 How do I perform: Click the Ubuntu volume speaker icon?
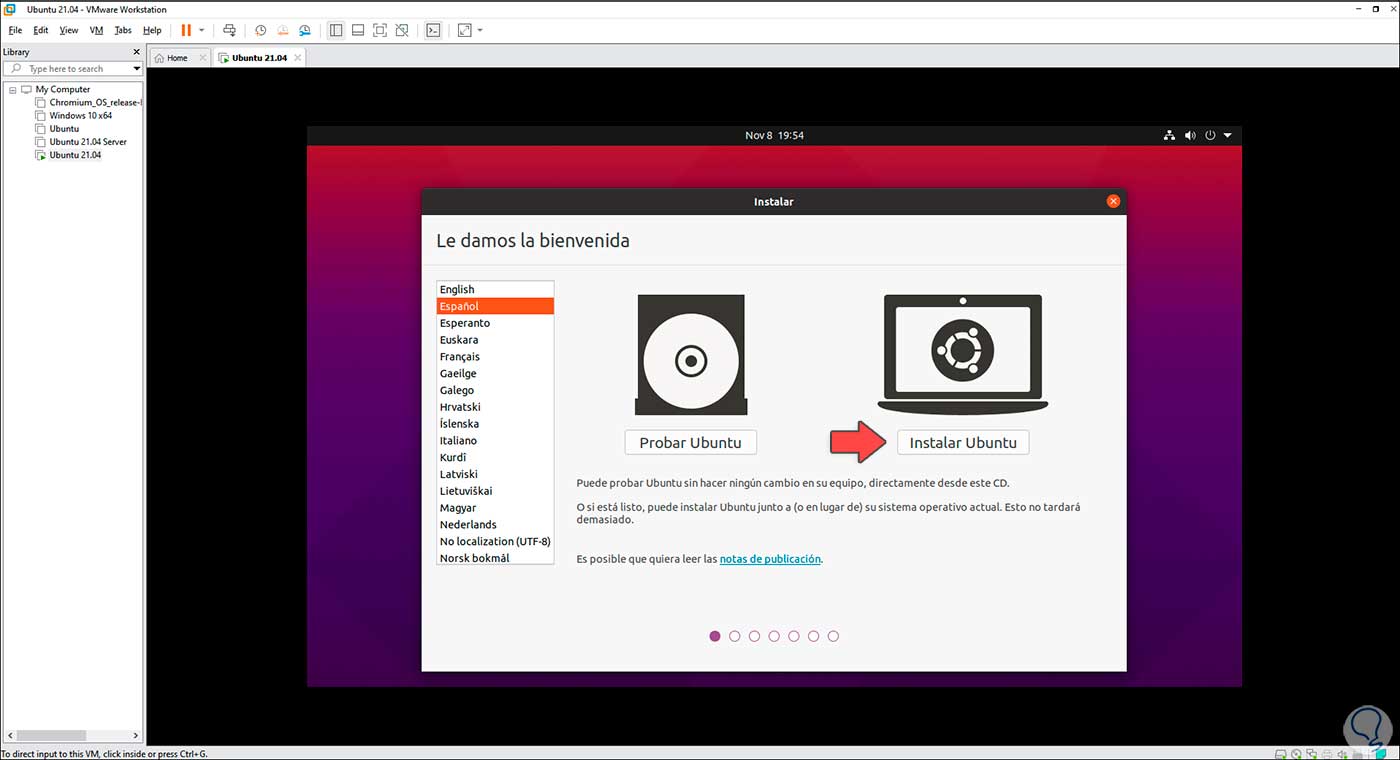pos(1190,135)
